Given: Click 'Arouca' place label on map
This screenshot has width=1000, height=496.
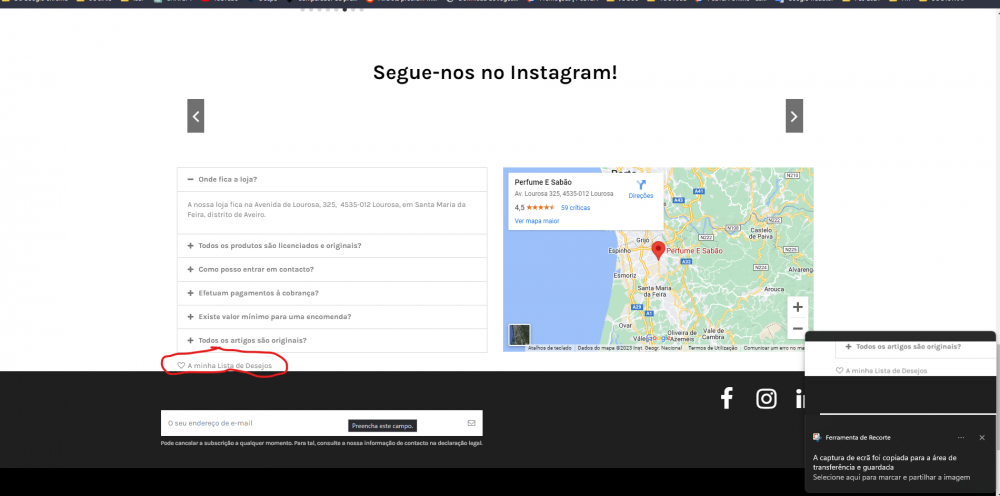Looking at the screenshot, I should point(774,289).
